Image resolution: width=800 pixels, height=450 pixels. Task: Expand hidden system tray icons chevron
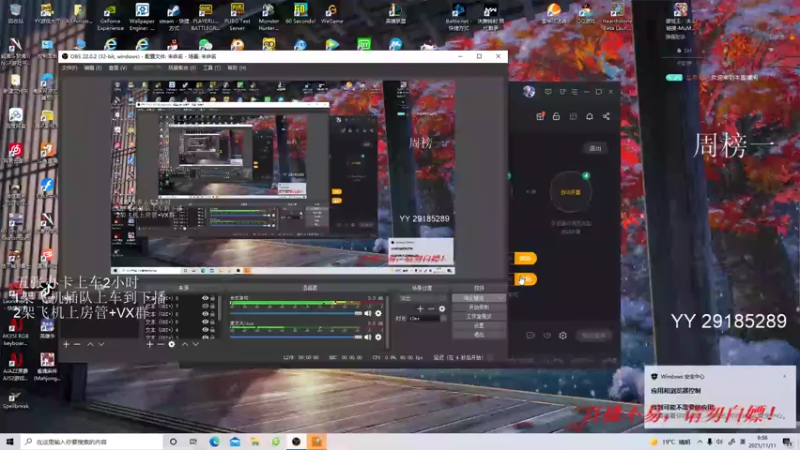(x=699, y=442)
